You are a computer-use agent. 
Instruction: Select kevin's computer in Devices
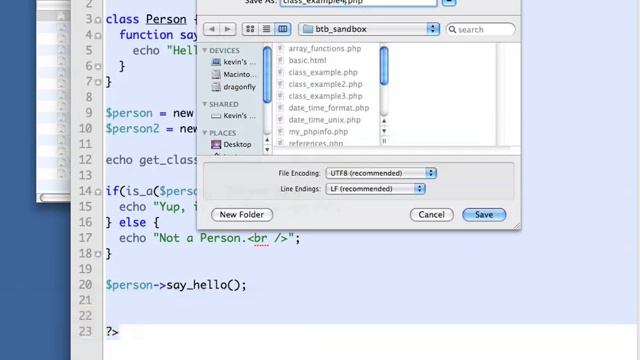click(x=233, y=62)
